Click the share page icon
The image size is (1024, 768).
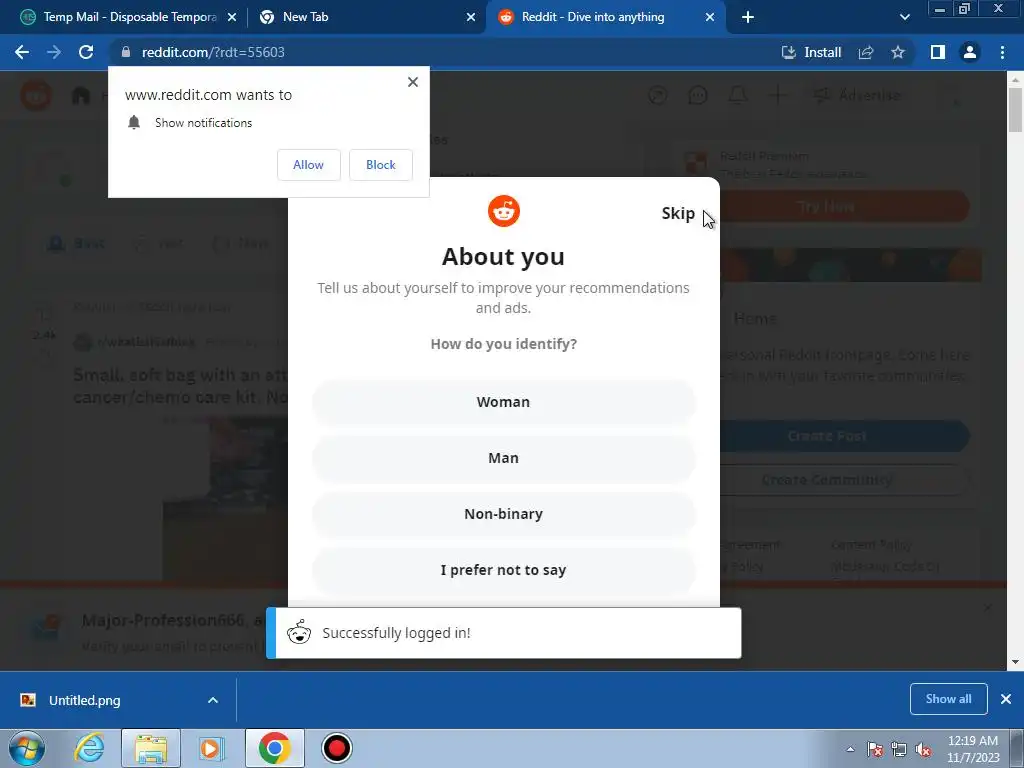(866, 52)
